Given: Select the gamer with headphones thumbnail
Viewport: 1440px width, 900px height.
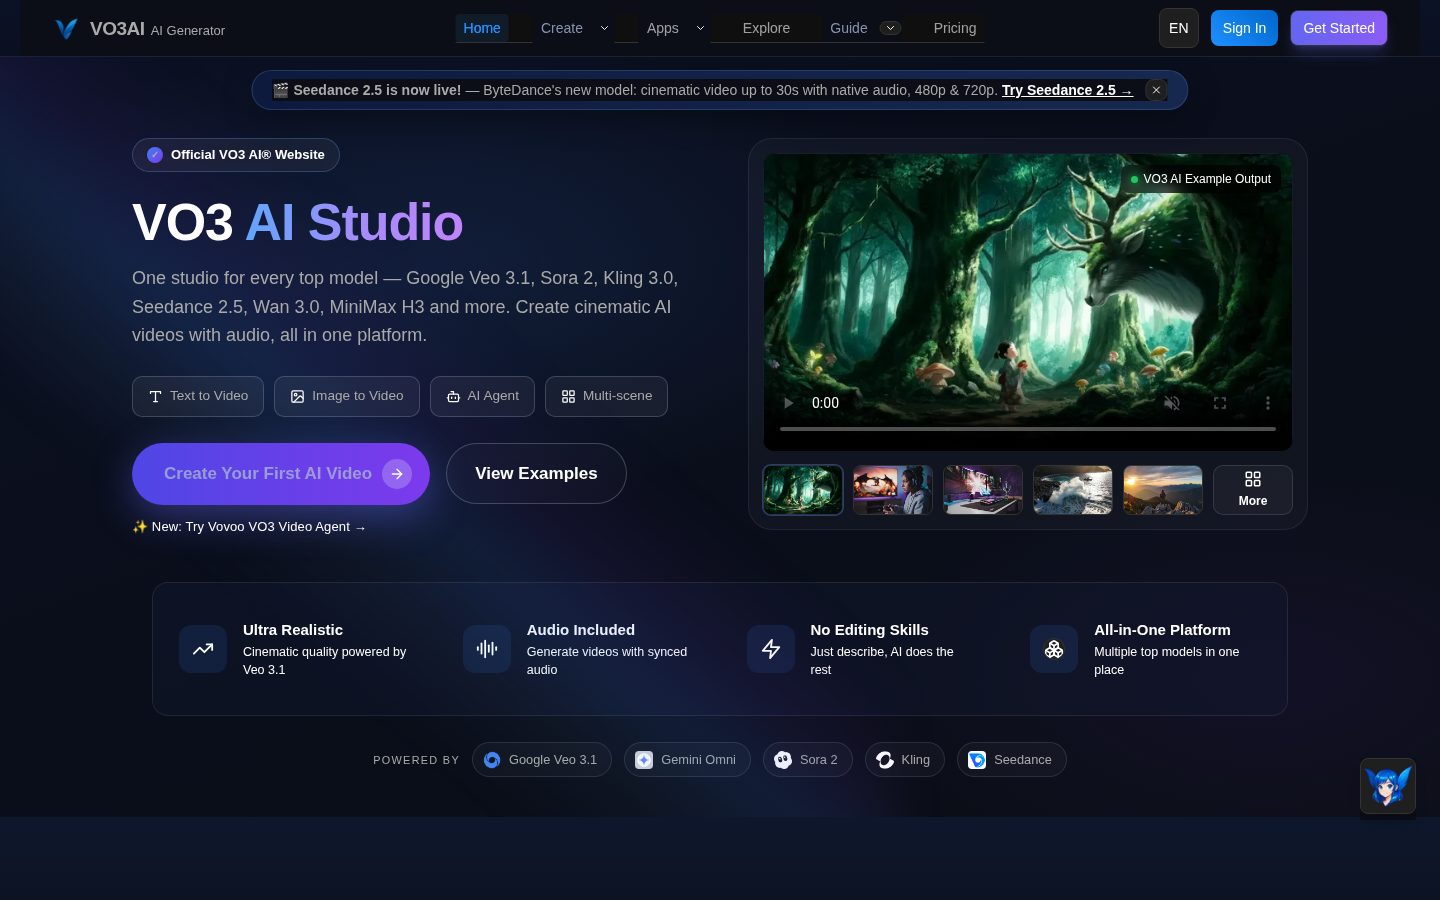Looking at the screenshot, I should click(x=893, y=490).
